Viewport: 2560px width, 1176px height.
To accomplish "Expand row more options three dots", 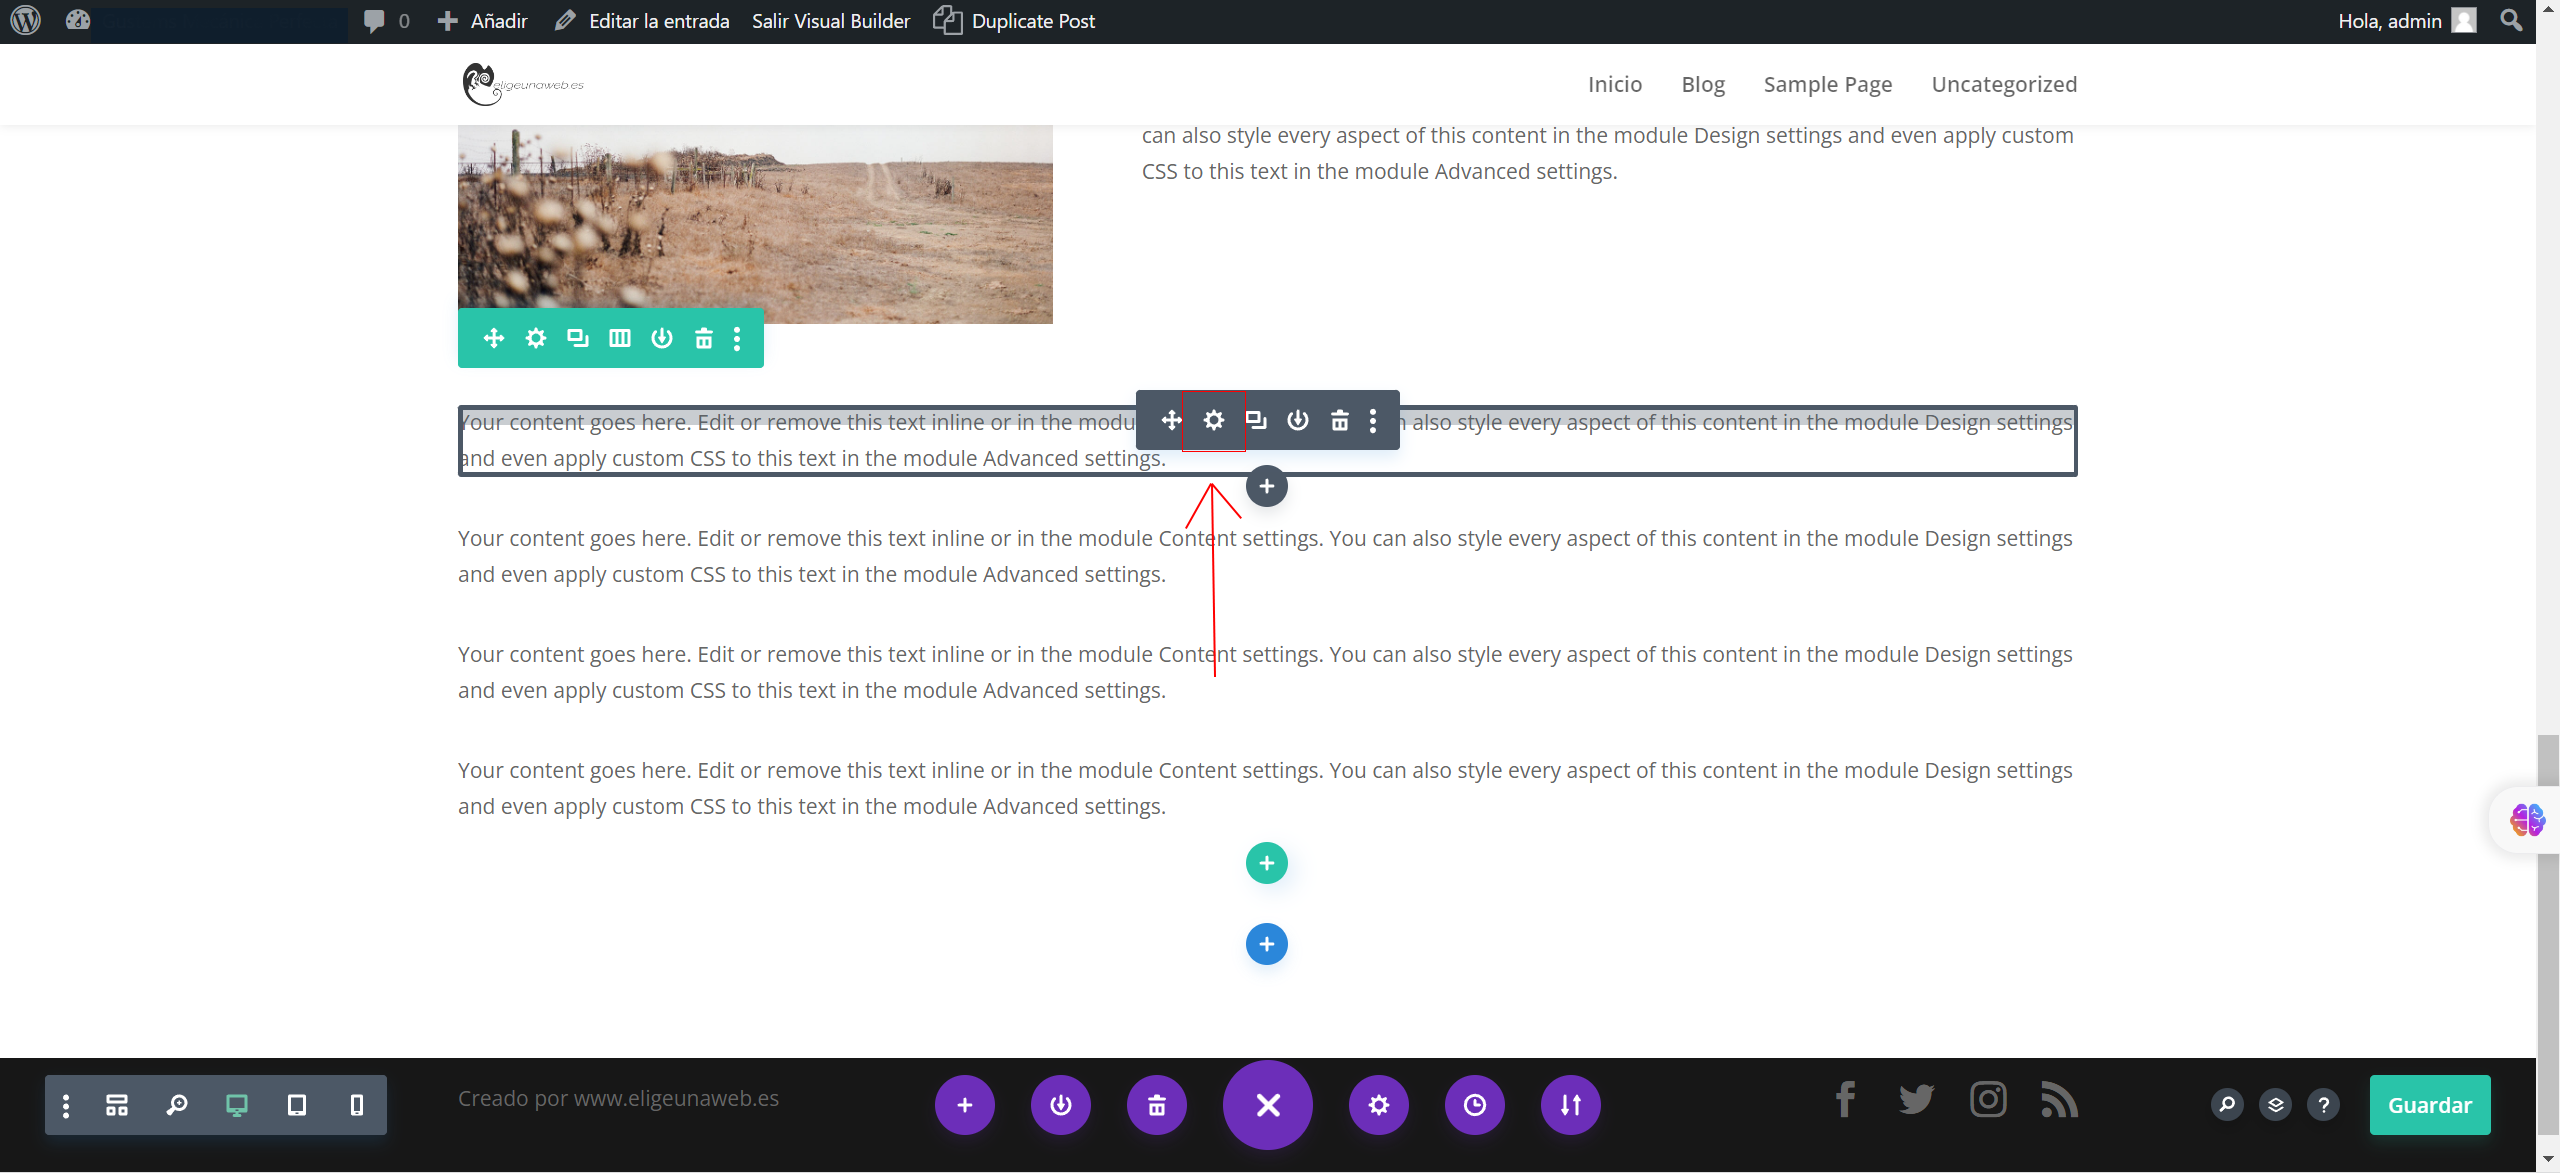I will (x=737, y=339).
